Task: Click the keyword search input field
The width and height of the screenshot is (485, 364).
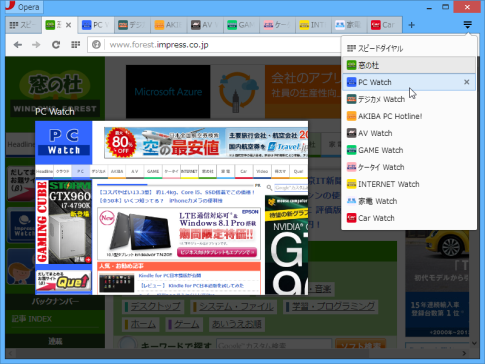Action: click(x=274, y=345)
